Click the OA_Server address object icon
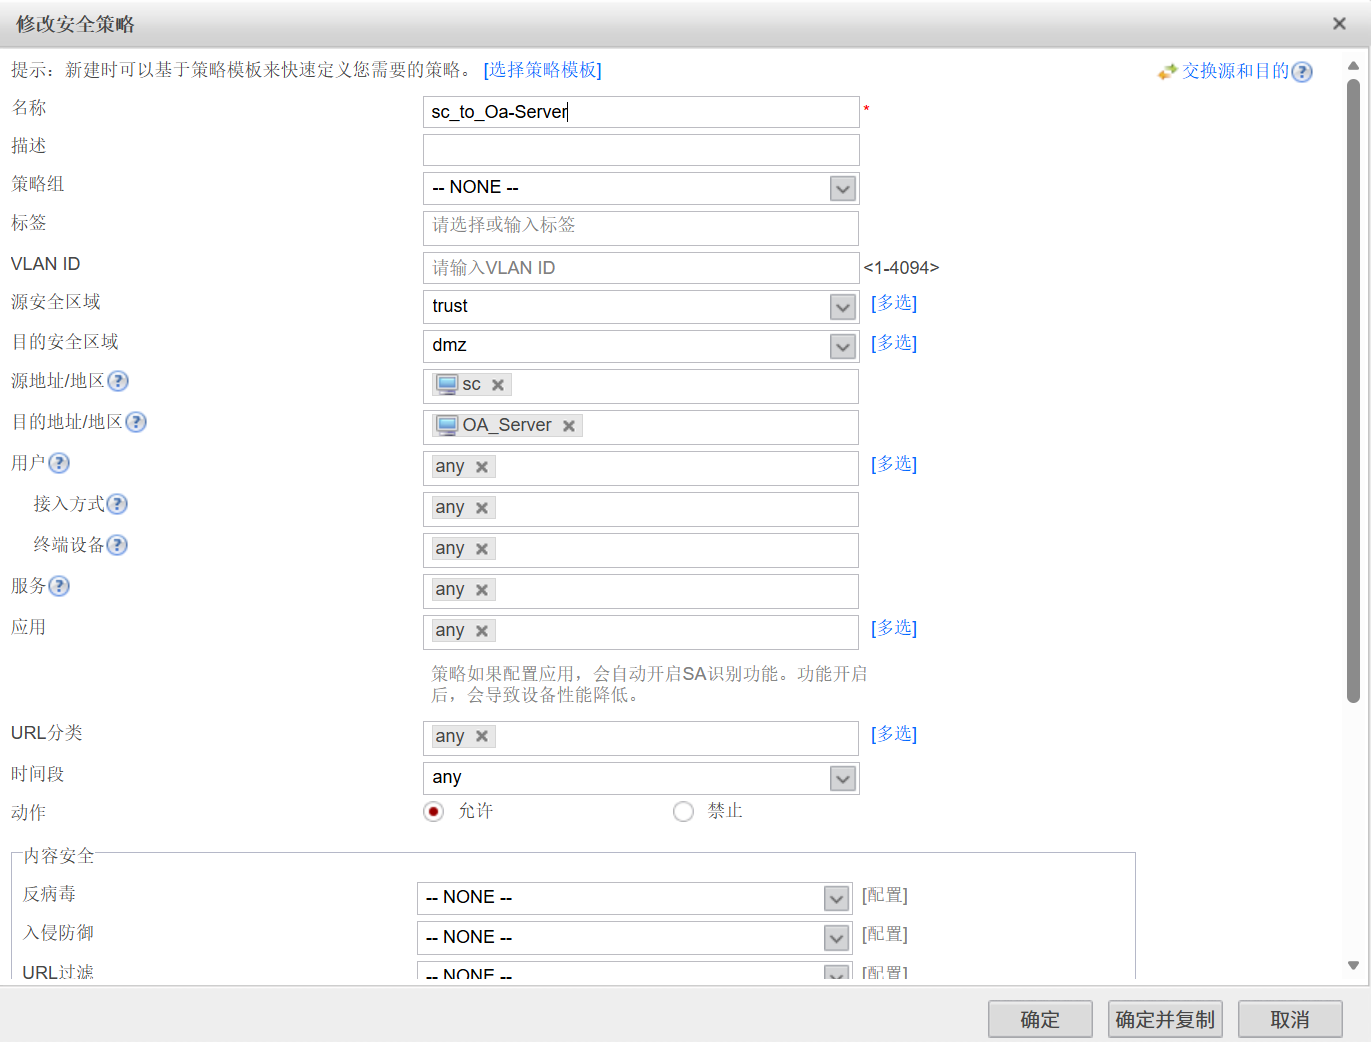Image resolution: width=1371 pixels, height=1042 pixels. click(447, 426)
